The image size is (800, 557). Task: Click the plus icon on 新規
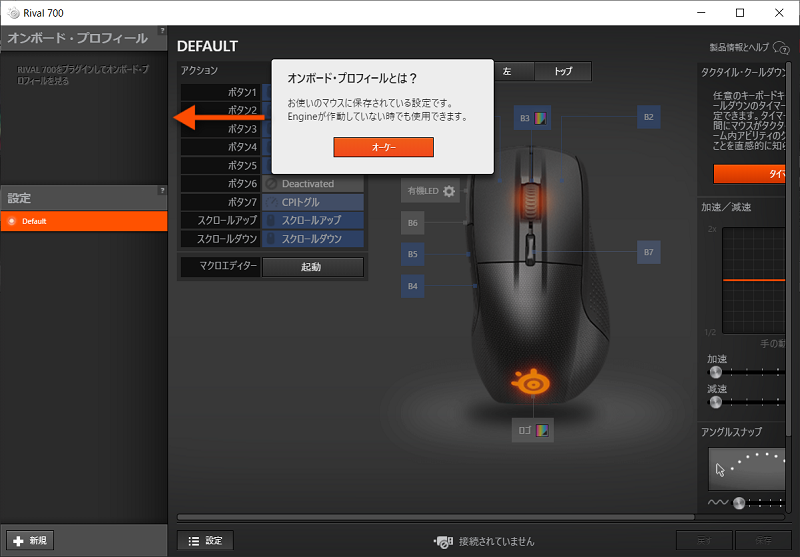18,541
